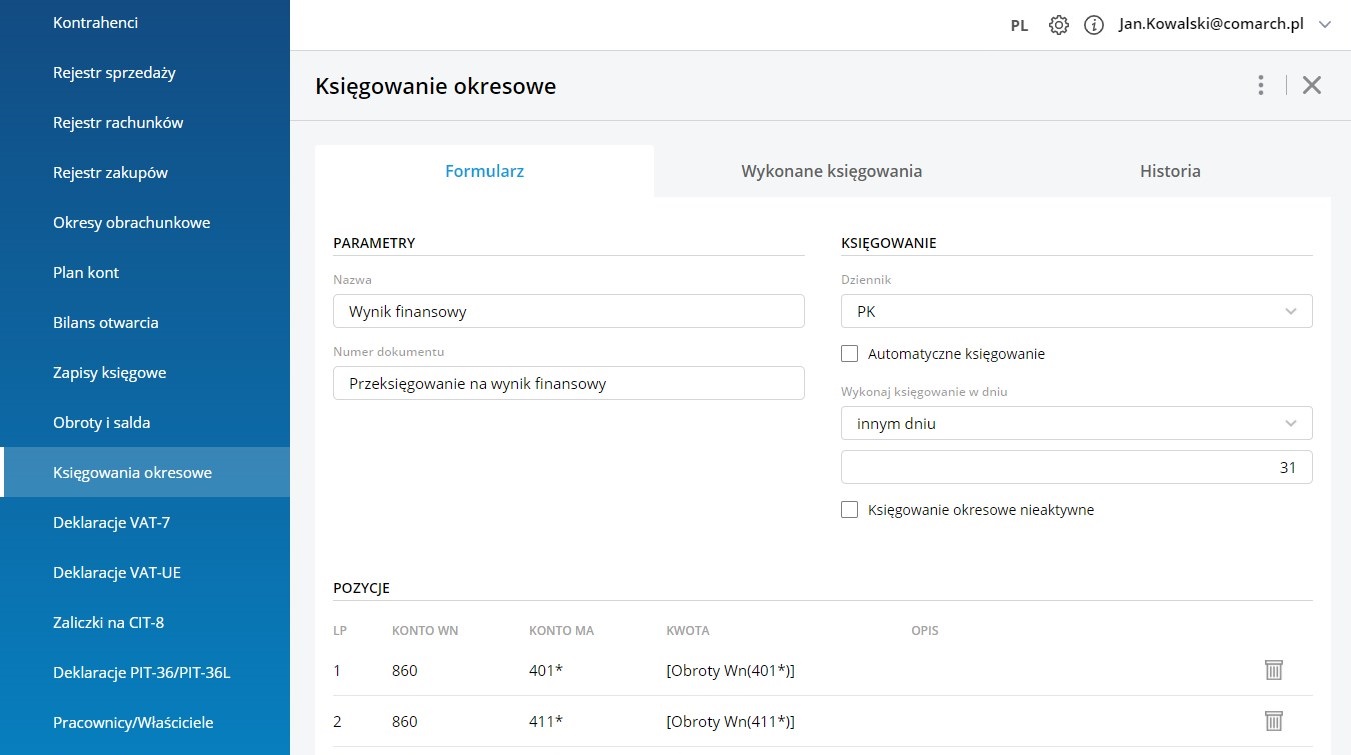The width and height of the screenshot is (1351, 755).
Task: Click the information circle icon
Action: tap(1094, 25)
